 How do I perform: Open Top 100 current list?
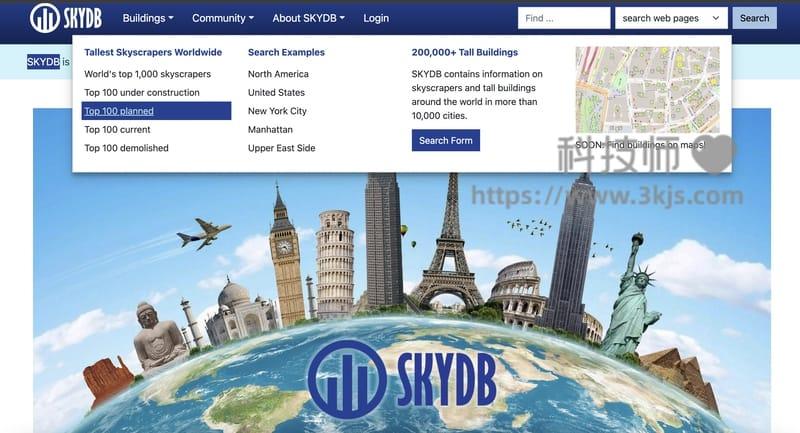pyautogui.click(x=117, y=130)
